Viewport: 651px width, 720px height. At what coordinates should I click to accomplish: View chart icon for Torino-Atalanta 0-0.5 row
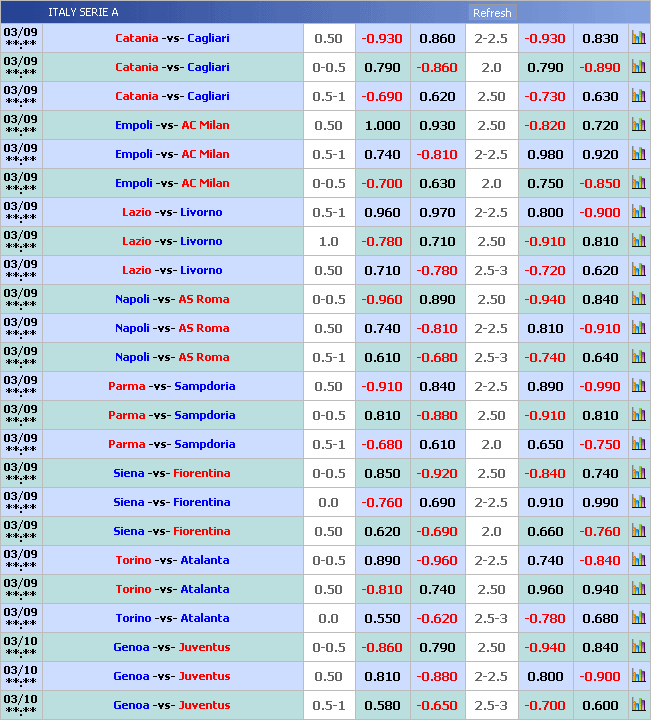[639, 560]
